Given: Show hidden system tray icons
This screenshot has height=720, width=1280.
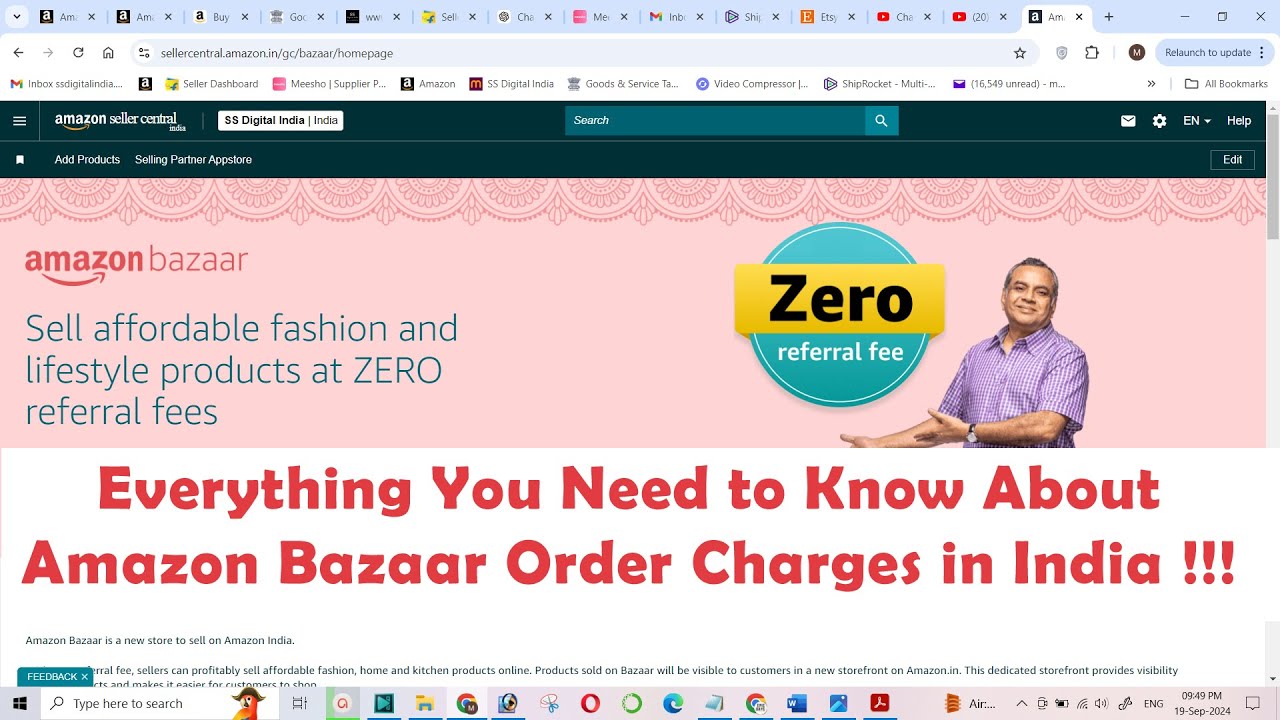Looking at the screenshot, I should 1022,704.
